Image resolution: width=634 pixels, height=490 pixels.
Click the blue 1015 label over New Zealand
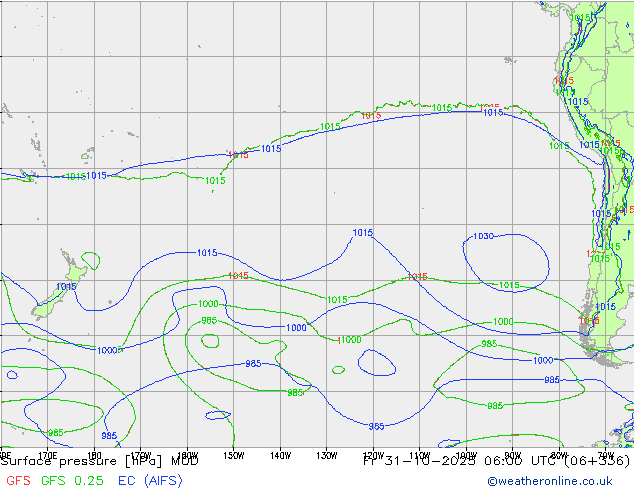[x=66, y=287]
